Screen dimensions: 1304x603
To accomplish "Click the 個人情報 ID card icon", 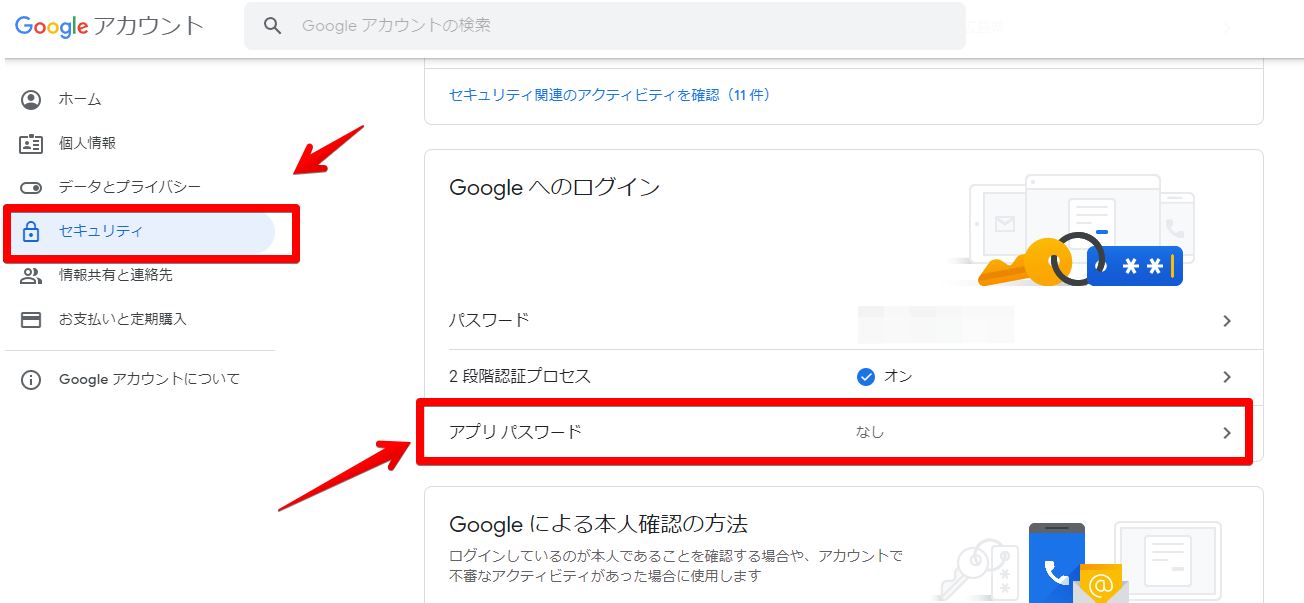I will pos(32,143).
